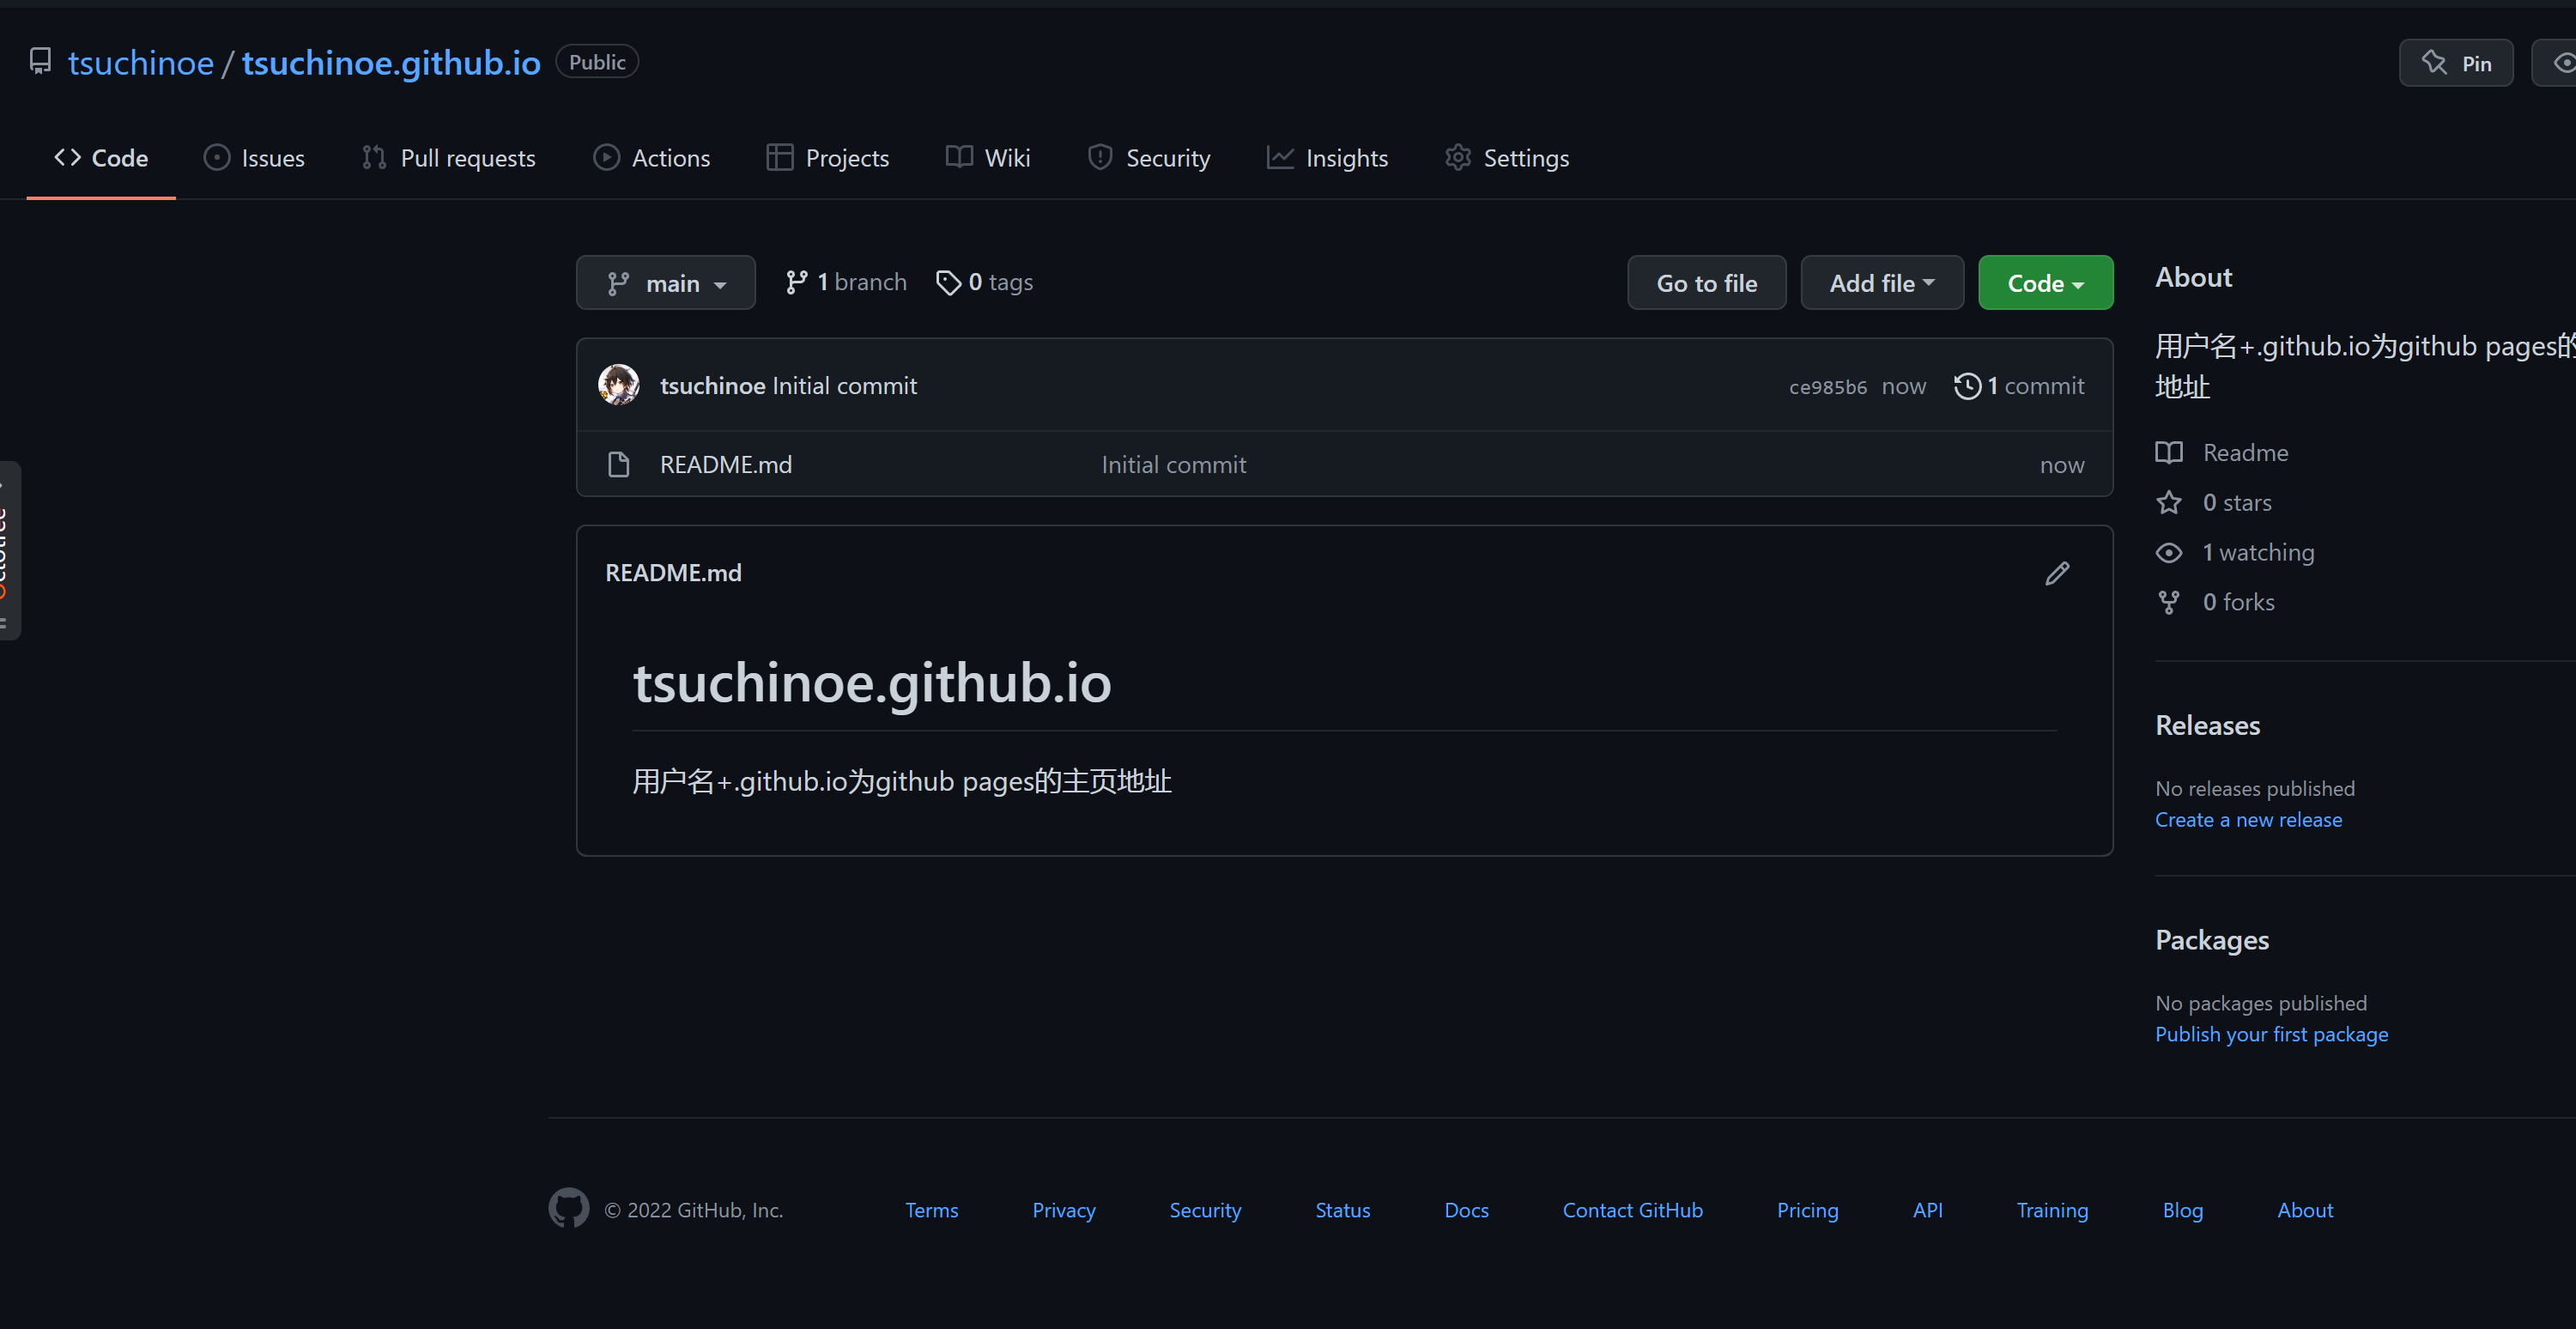Click README.md file icon in file list
This screenshot has width=2576, height=1329.
[x=619, y=465]
